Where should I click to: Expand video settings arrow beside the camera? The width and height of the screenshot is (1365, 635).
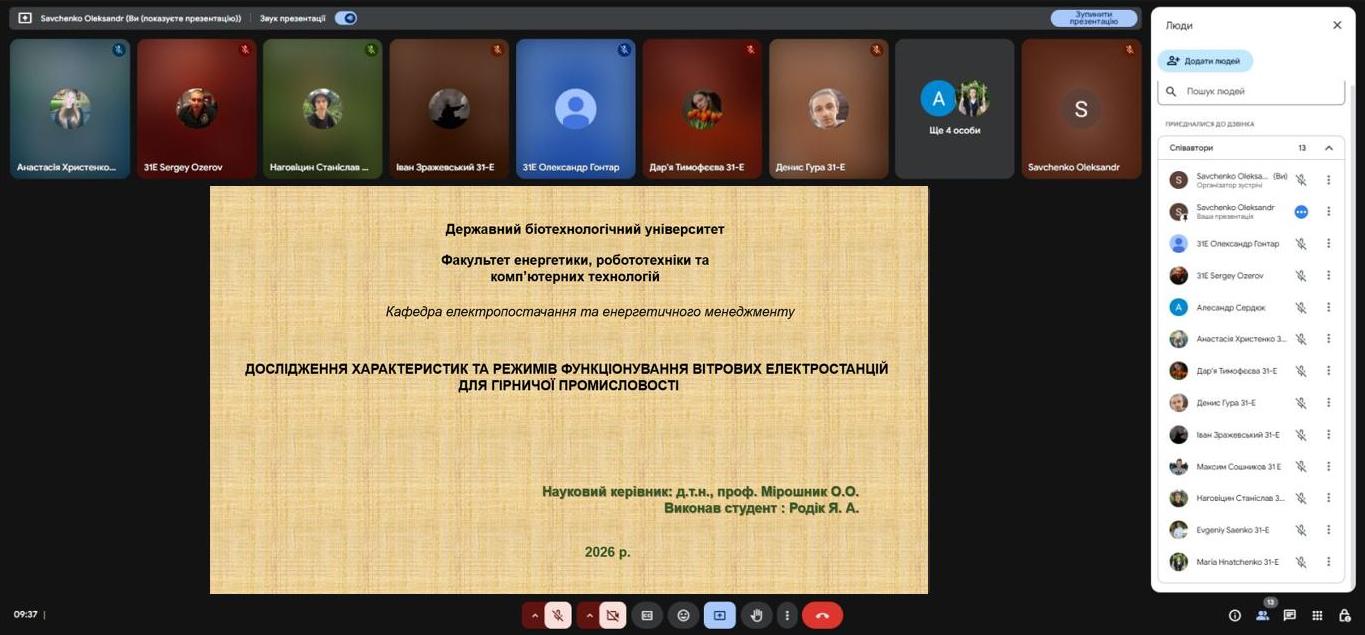(x=588, y=616)
